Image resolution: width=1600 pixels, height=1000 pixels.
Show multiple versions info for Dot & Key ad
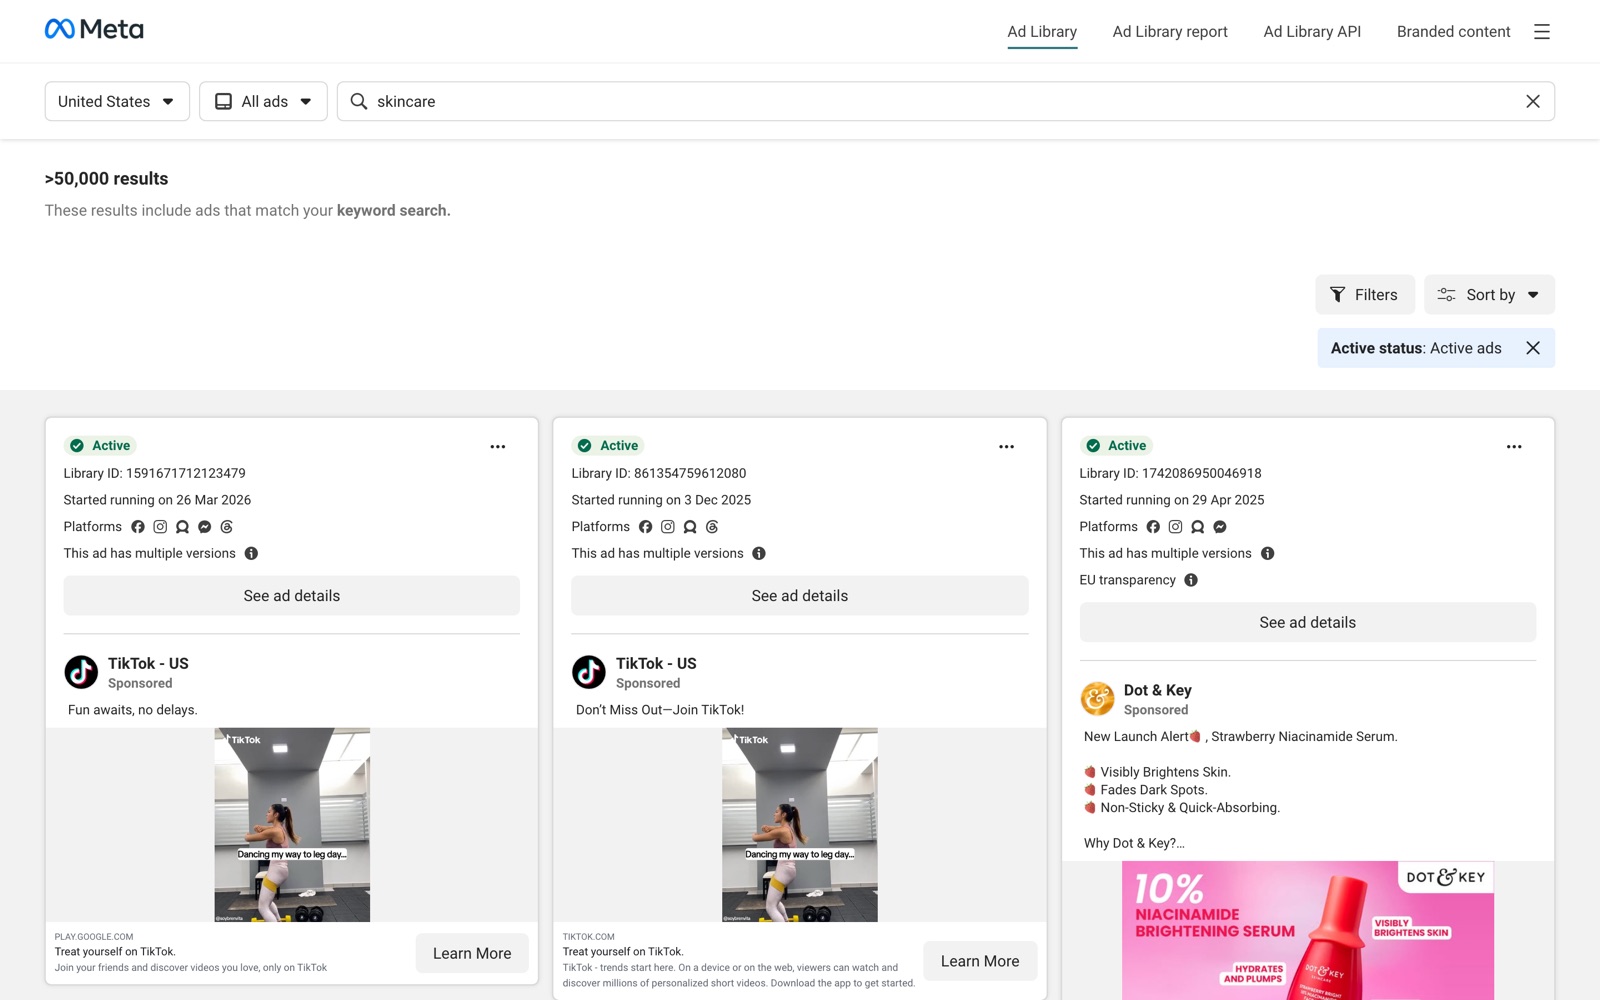1267,553
